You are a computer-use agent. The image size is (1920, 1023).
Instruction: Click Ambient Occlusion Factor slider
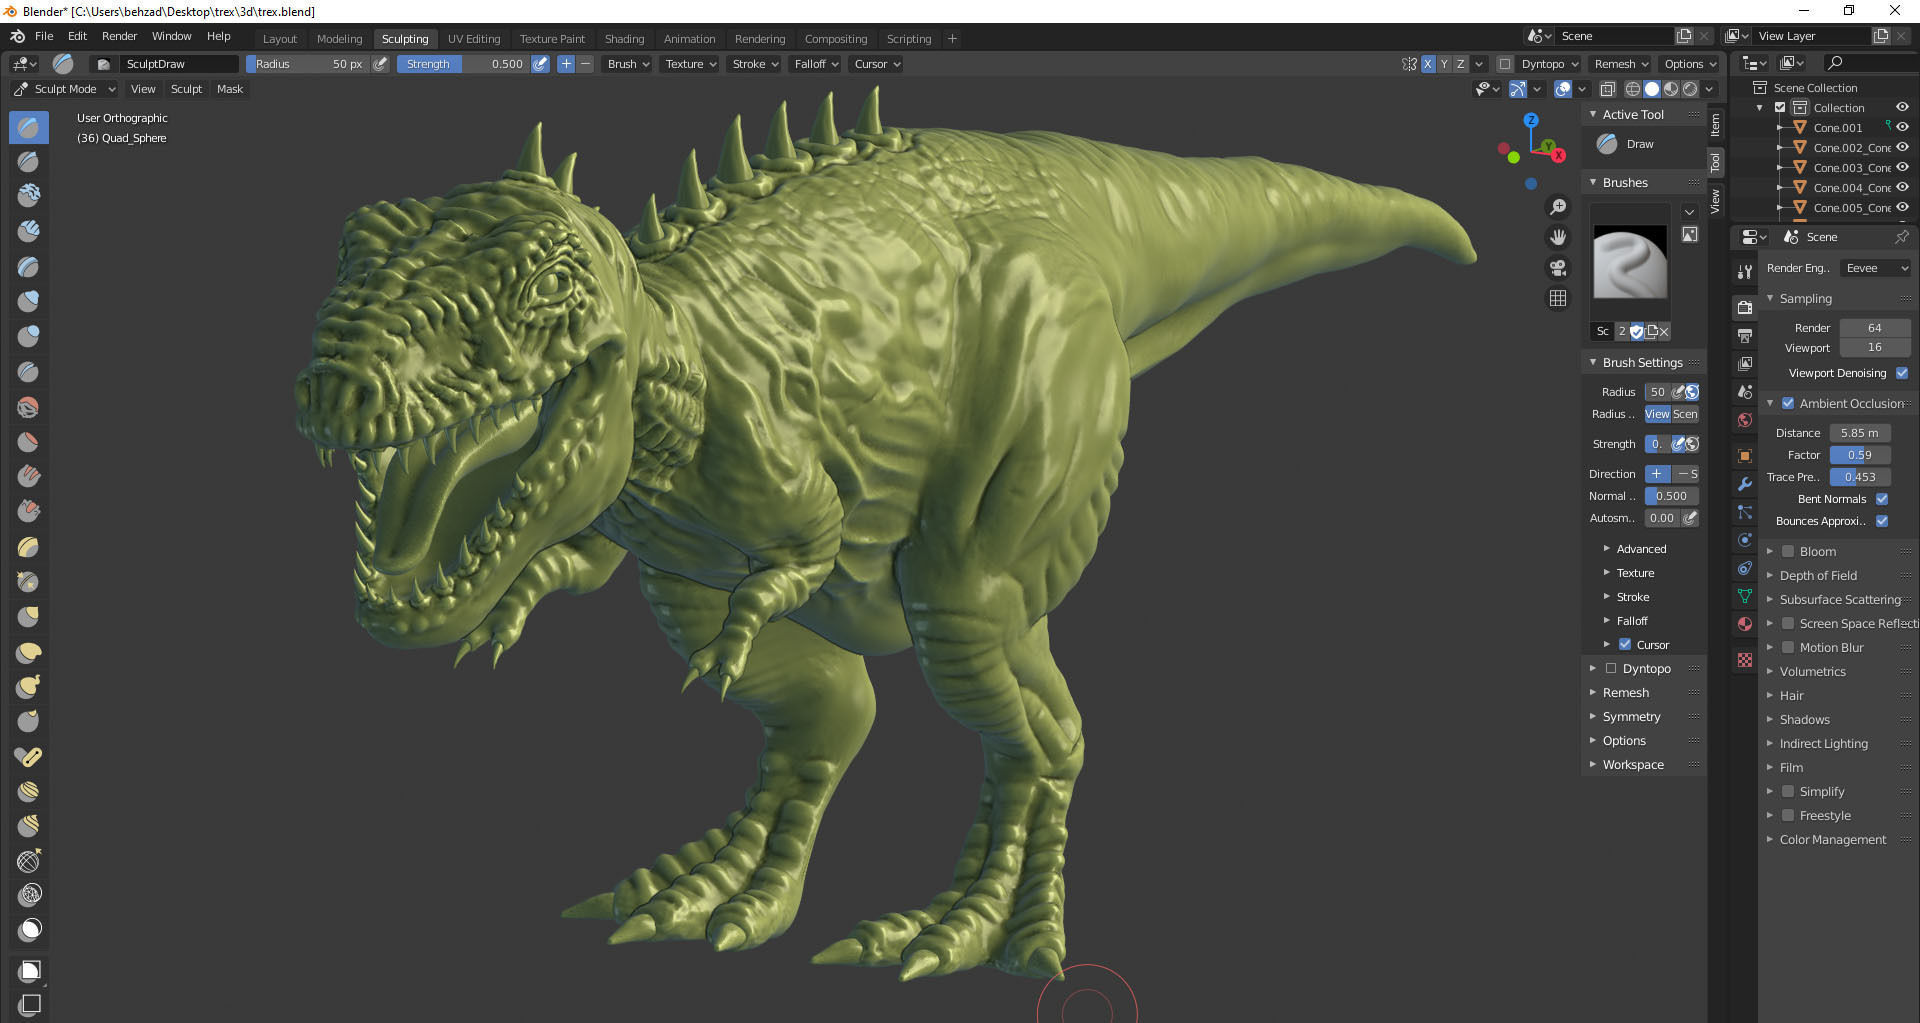1860,455
